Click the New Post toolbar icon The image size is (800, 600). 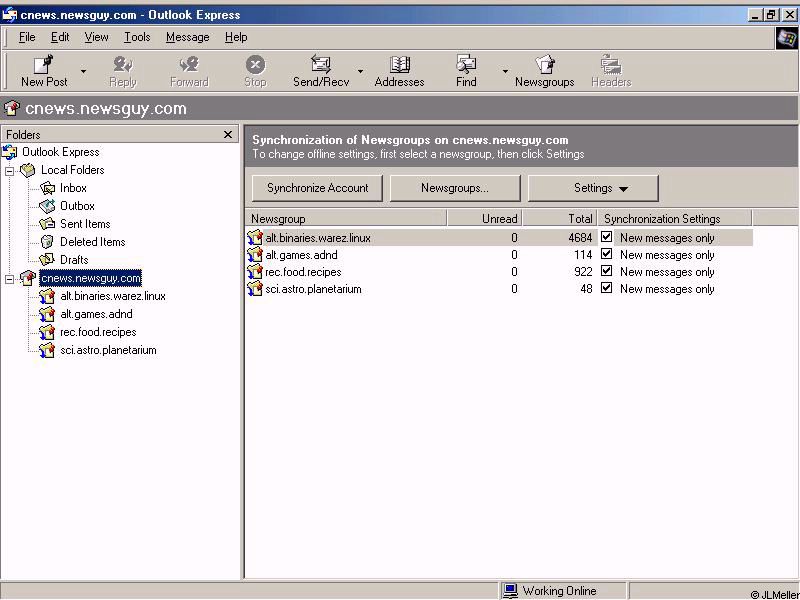pos(44,66)
